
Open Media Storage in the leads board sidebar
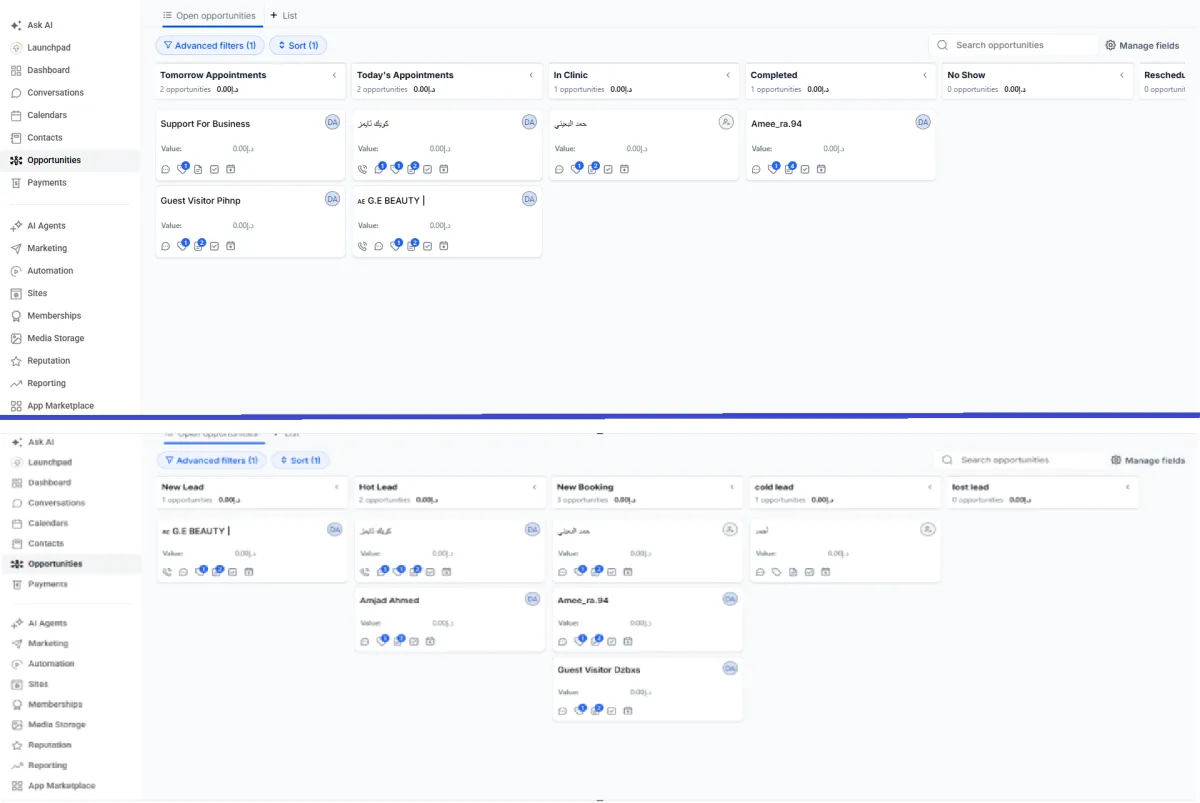pos(57,724)
